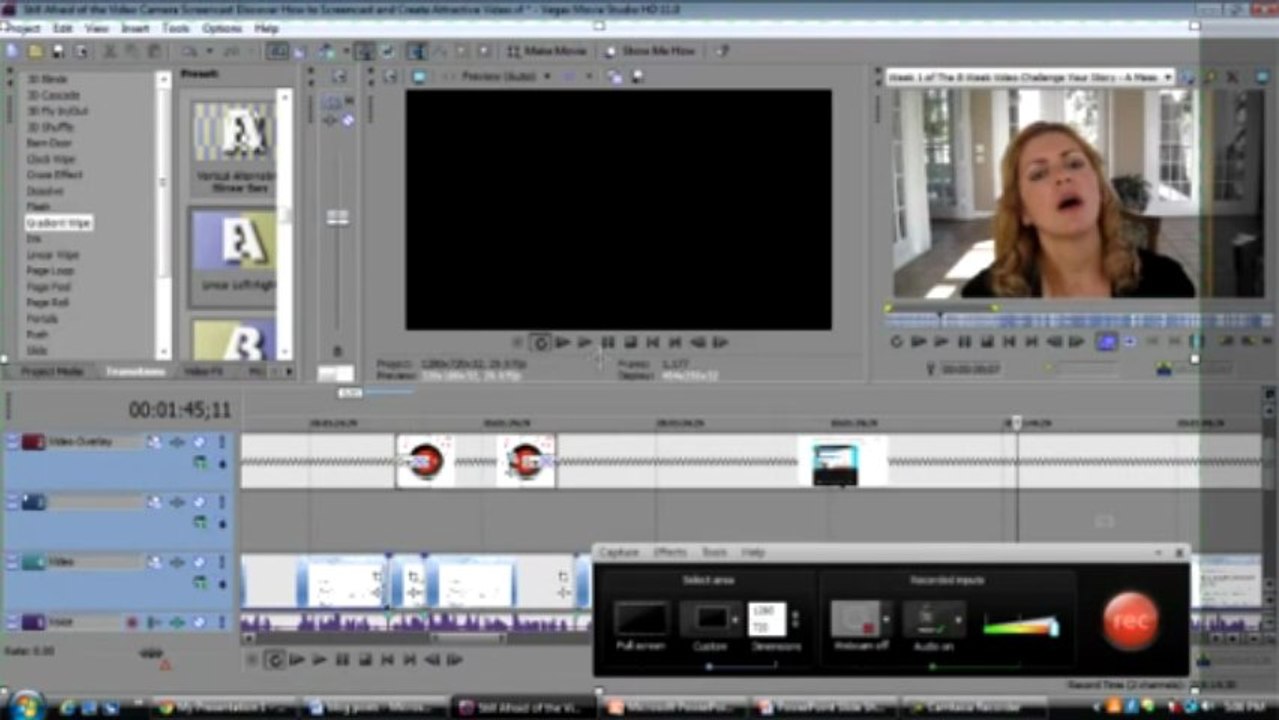Click the loop playback button under the preview
Screen dimensions: 1279x720
point(540,342)
